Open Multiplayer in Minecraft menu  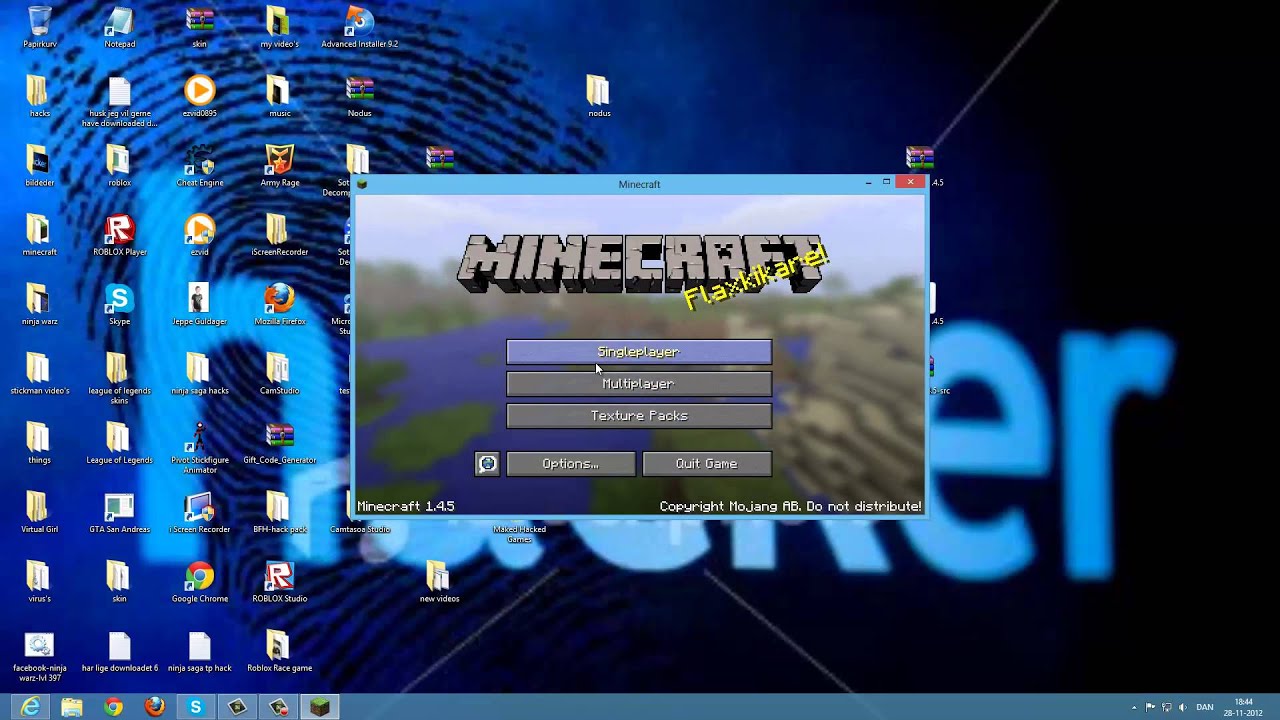click(x=639, y=384)
